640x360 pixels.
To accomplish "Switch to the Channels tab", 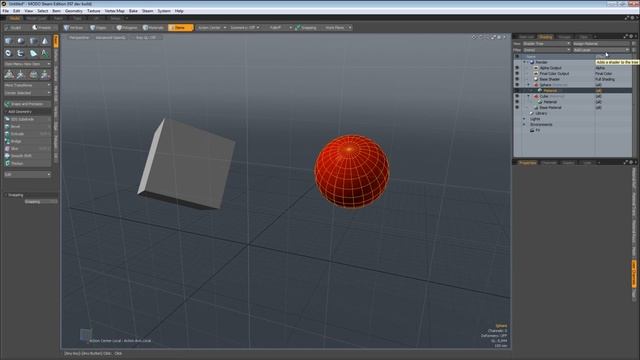I will pos(549,163).
